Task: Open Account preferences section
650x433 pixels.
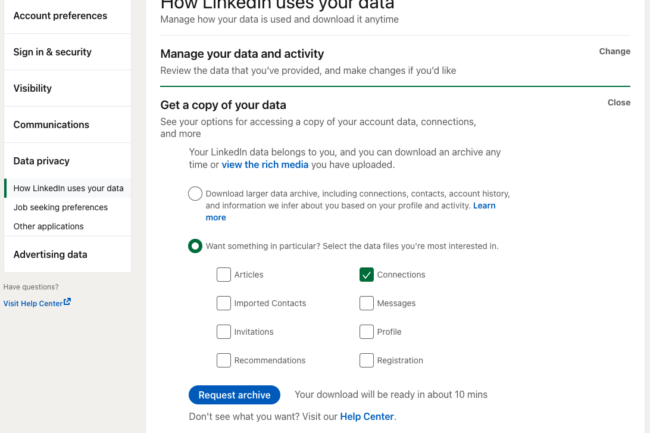Action: pyautogui.click(x=67, y=16)
